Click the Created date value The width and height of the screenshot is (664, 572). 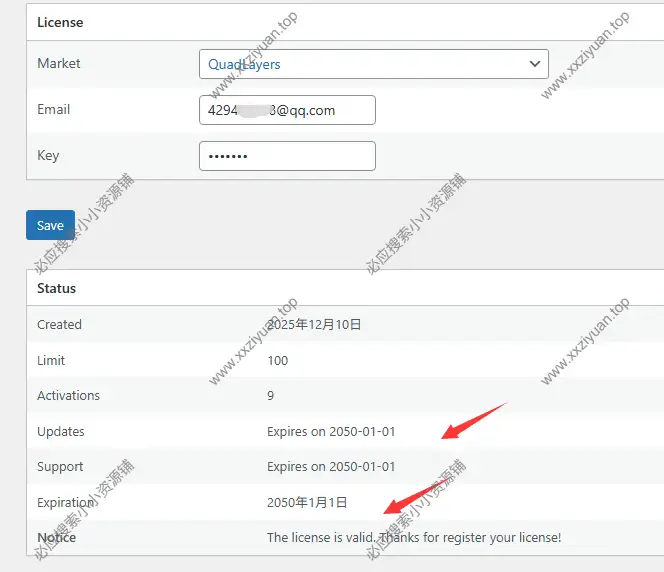point(314,325)
